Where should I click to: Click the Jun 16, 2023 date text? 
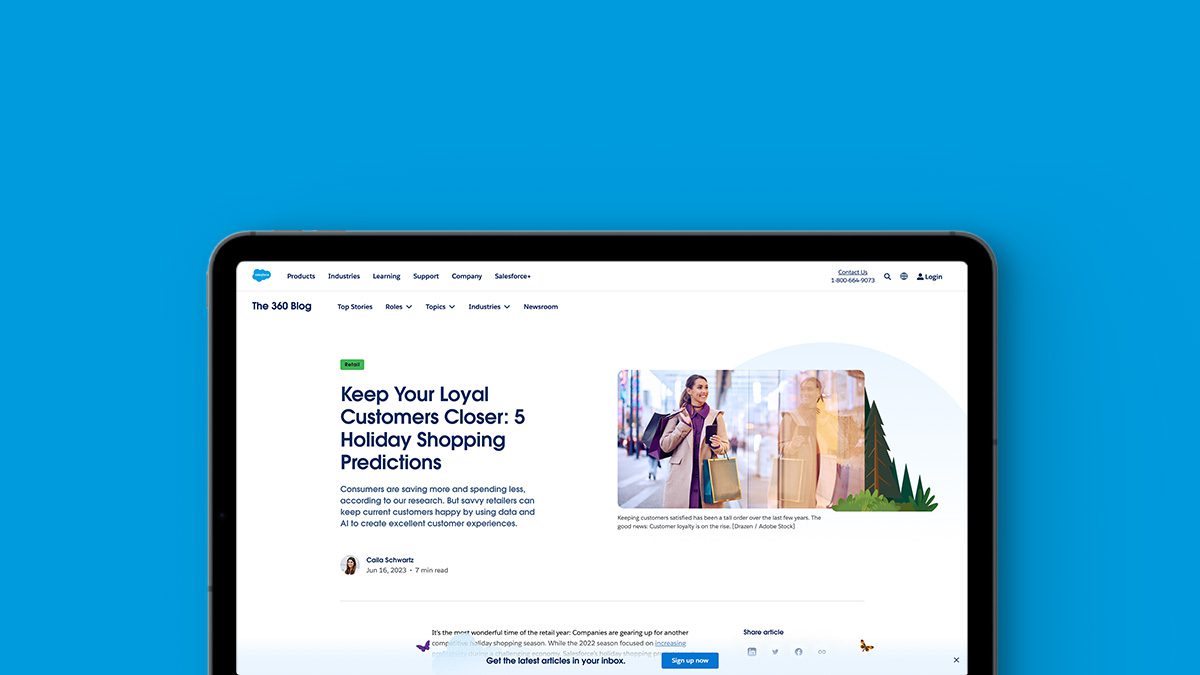click(x=386, y=570)
